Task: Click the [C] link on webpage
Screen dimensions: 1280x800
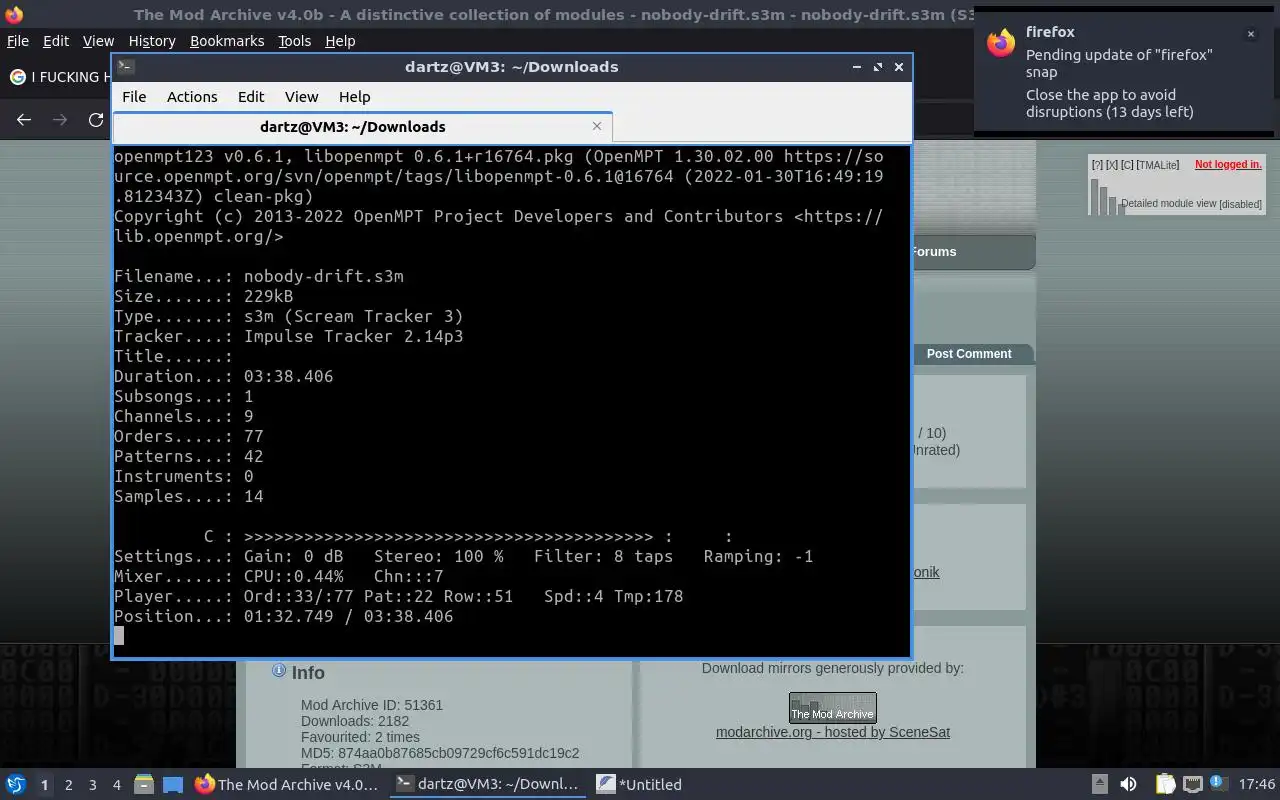Action: click(1127, 164)
